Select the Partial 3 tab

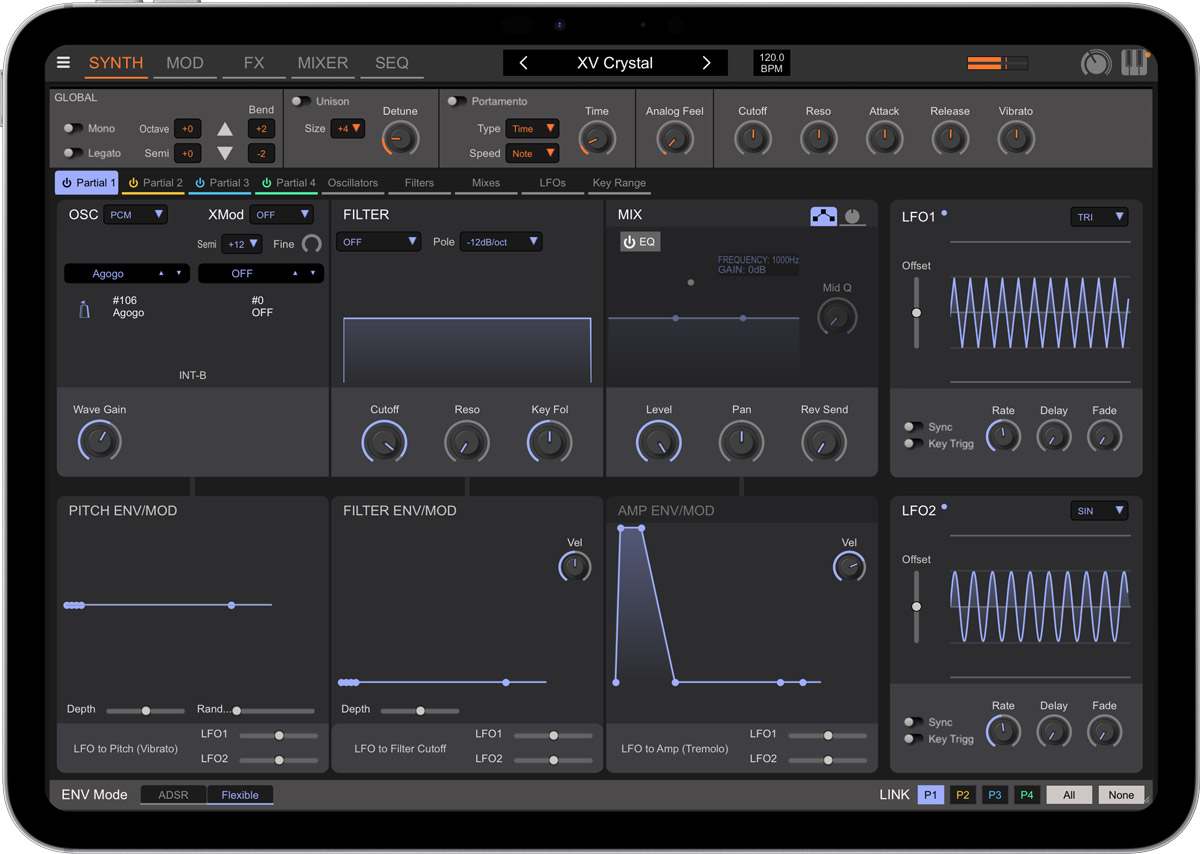point(220,183)
